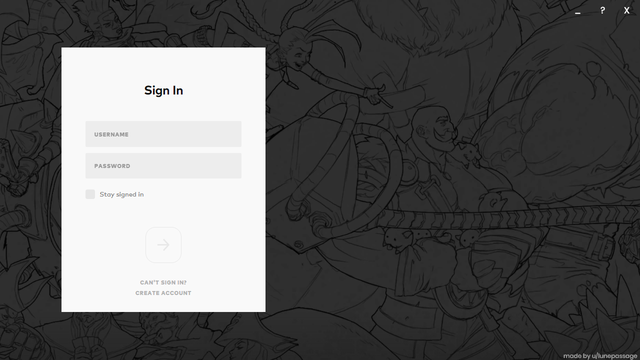Focus the Password input field
The image size is (640, 360).
pos(163,166)
